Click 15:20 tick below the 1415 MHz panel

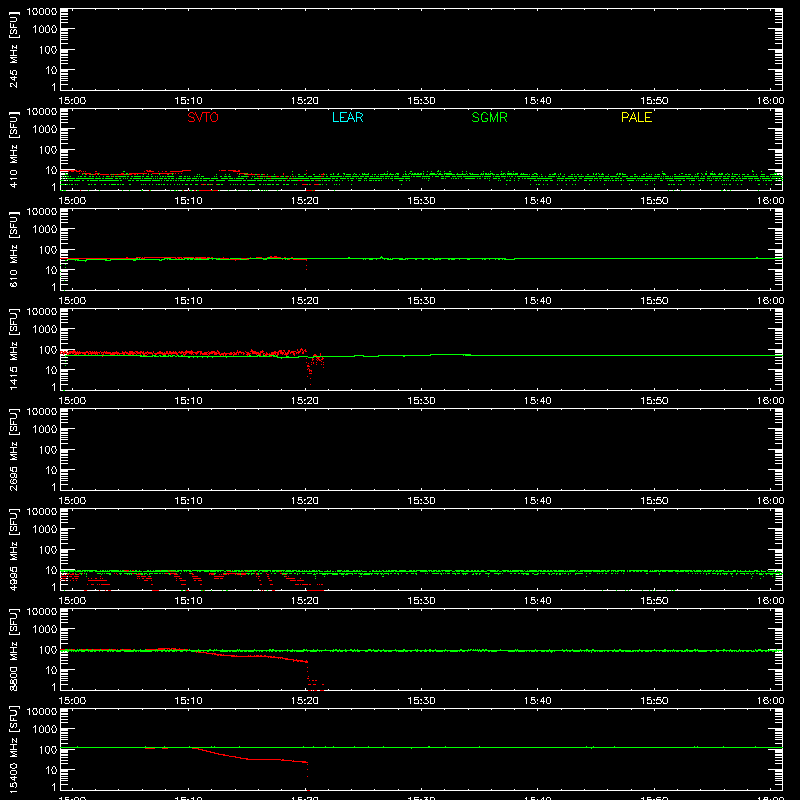click(x=305, y=401)
